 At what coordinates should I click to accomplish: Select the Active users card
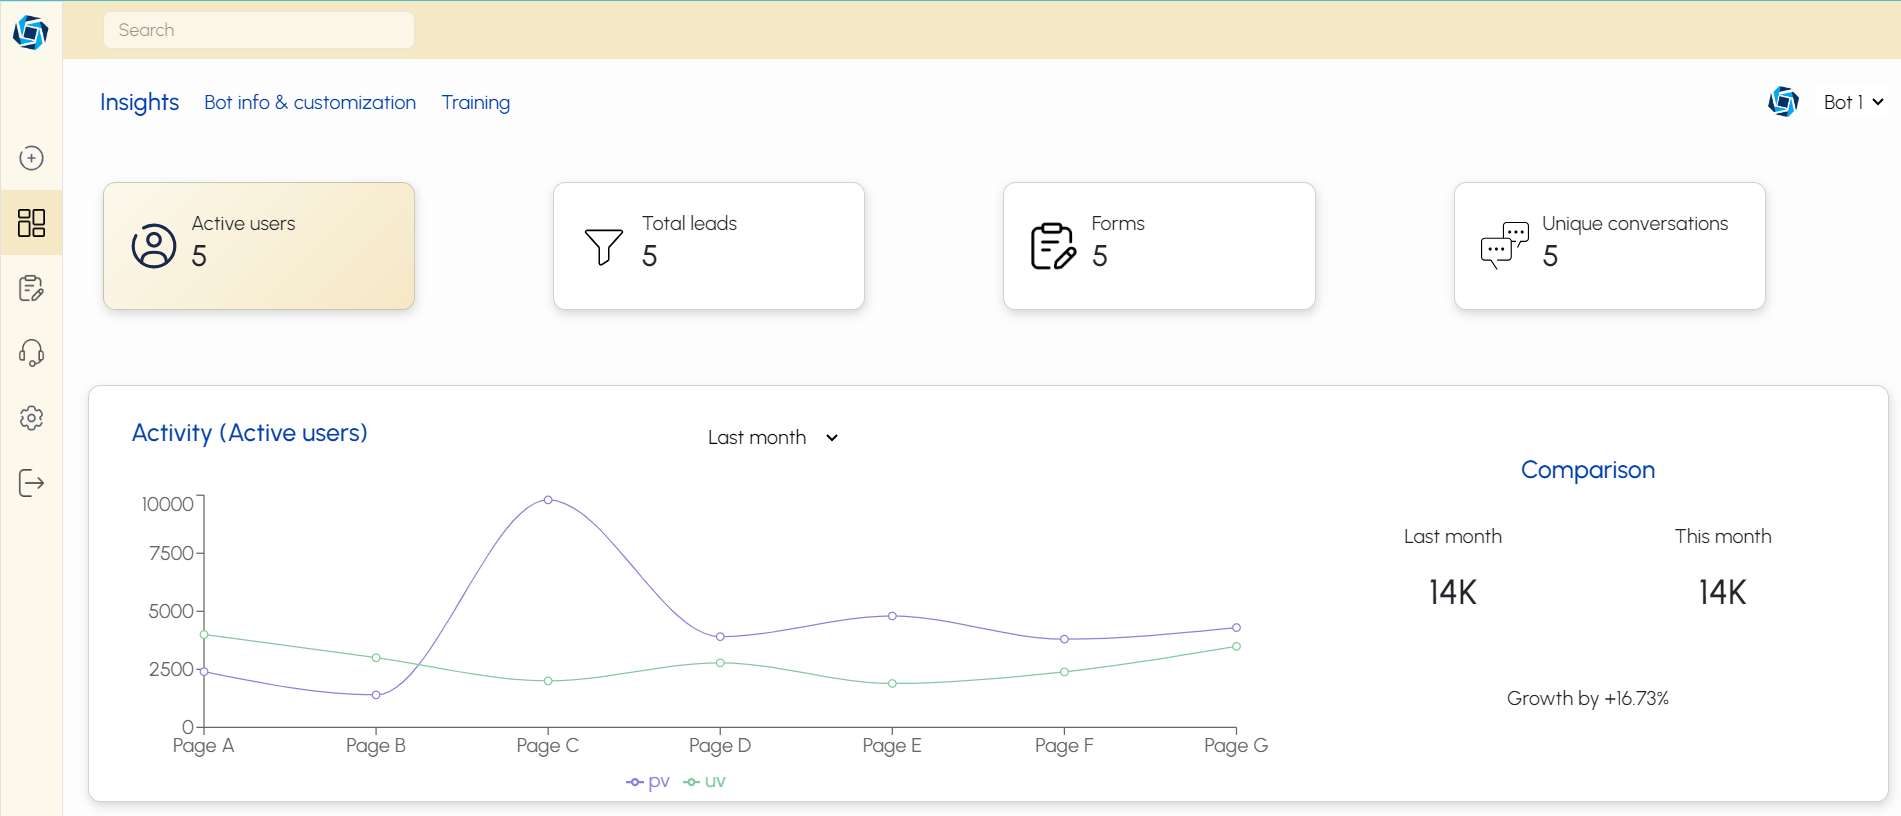click(259, 246)
